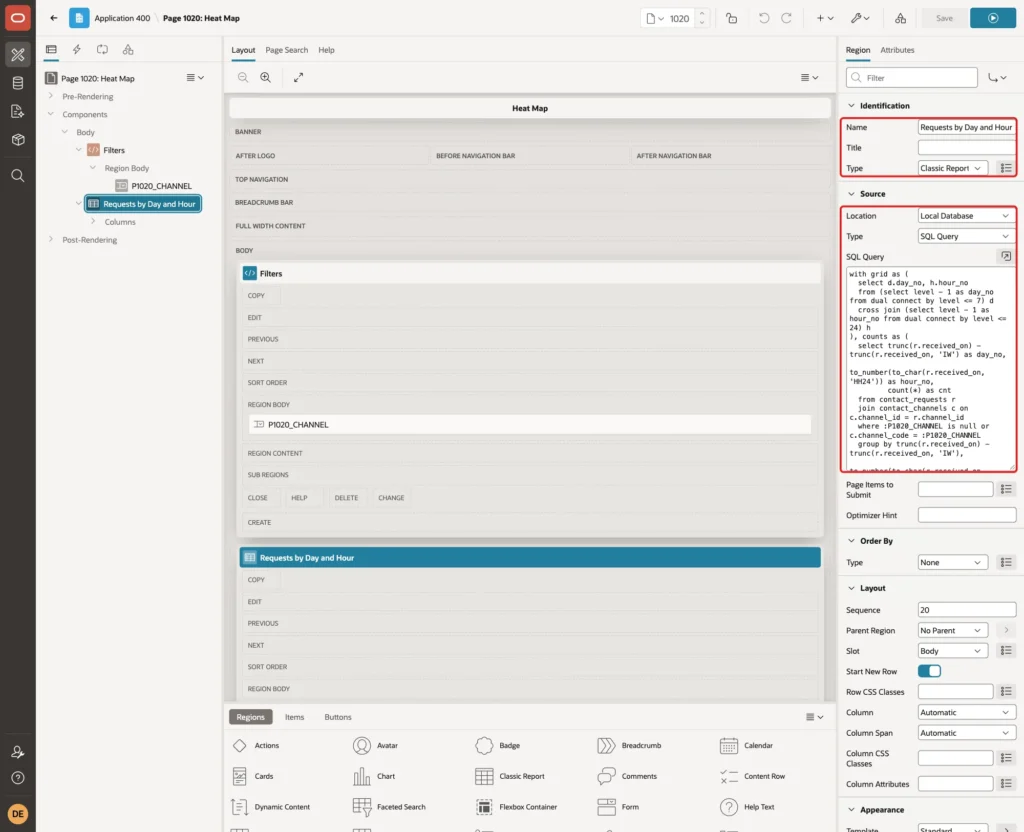Click the Title input field
1024x832 pixels.
pos(967,148)
